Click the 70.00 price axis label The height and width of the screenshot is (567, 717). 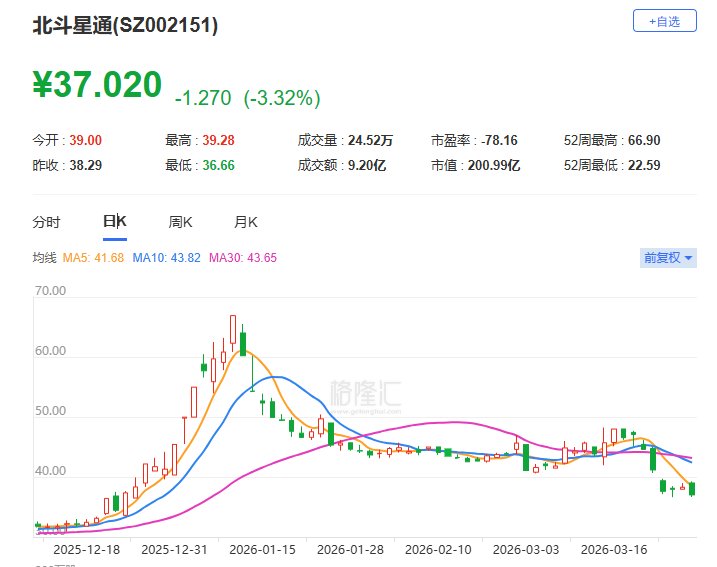click(x=50, y=292)
